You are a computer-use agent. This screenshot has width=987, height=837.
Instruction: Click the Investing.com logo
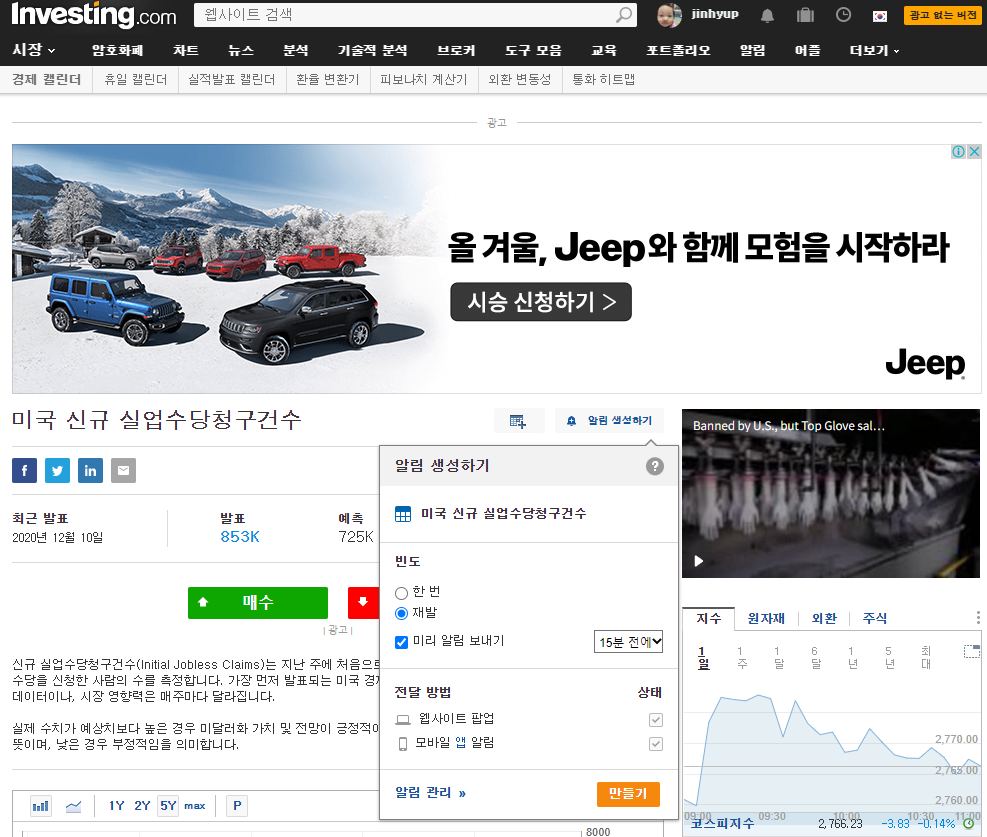pyautogui.click(x=94, y=14)
